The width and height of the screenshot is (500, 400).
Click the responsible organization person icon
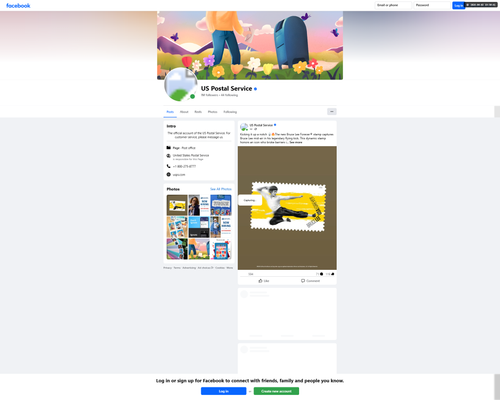[x=169, y=156]
